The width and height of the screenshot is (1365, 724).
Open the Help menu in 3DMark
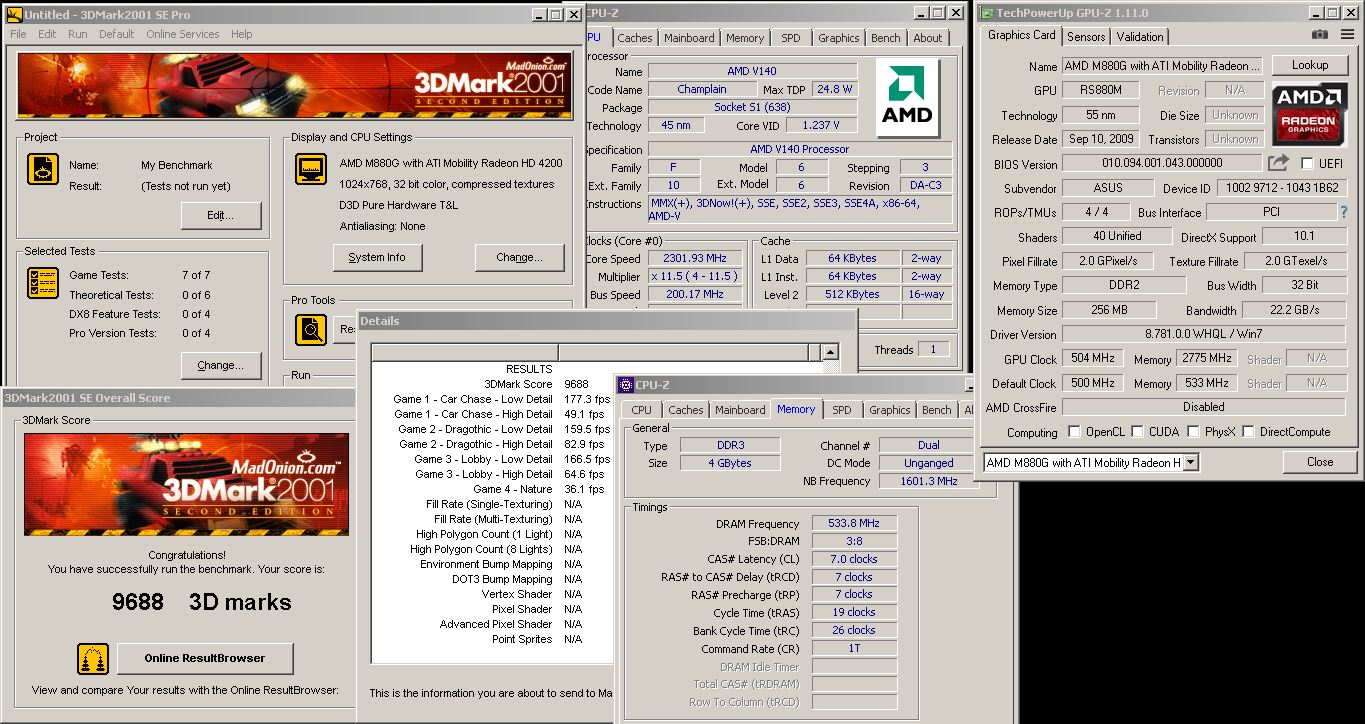[242, 34]
